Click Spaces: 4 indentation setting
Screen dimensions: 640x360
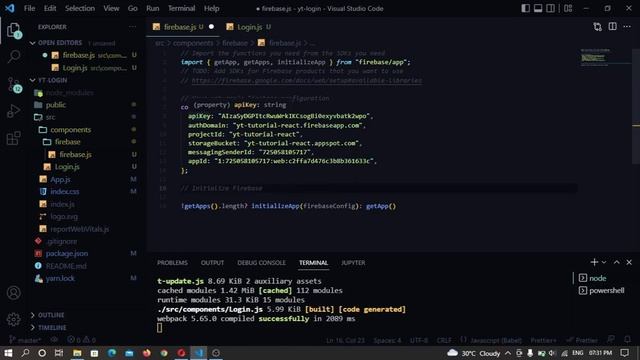coord(387,340)
